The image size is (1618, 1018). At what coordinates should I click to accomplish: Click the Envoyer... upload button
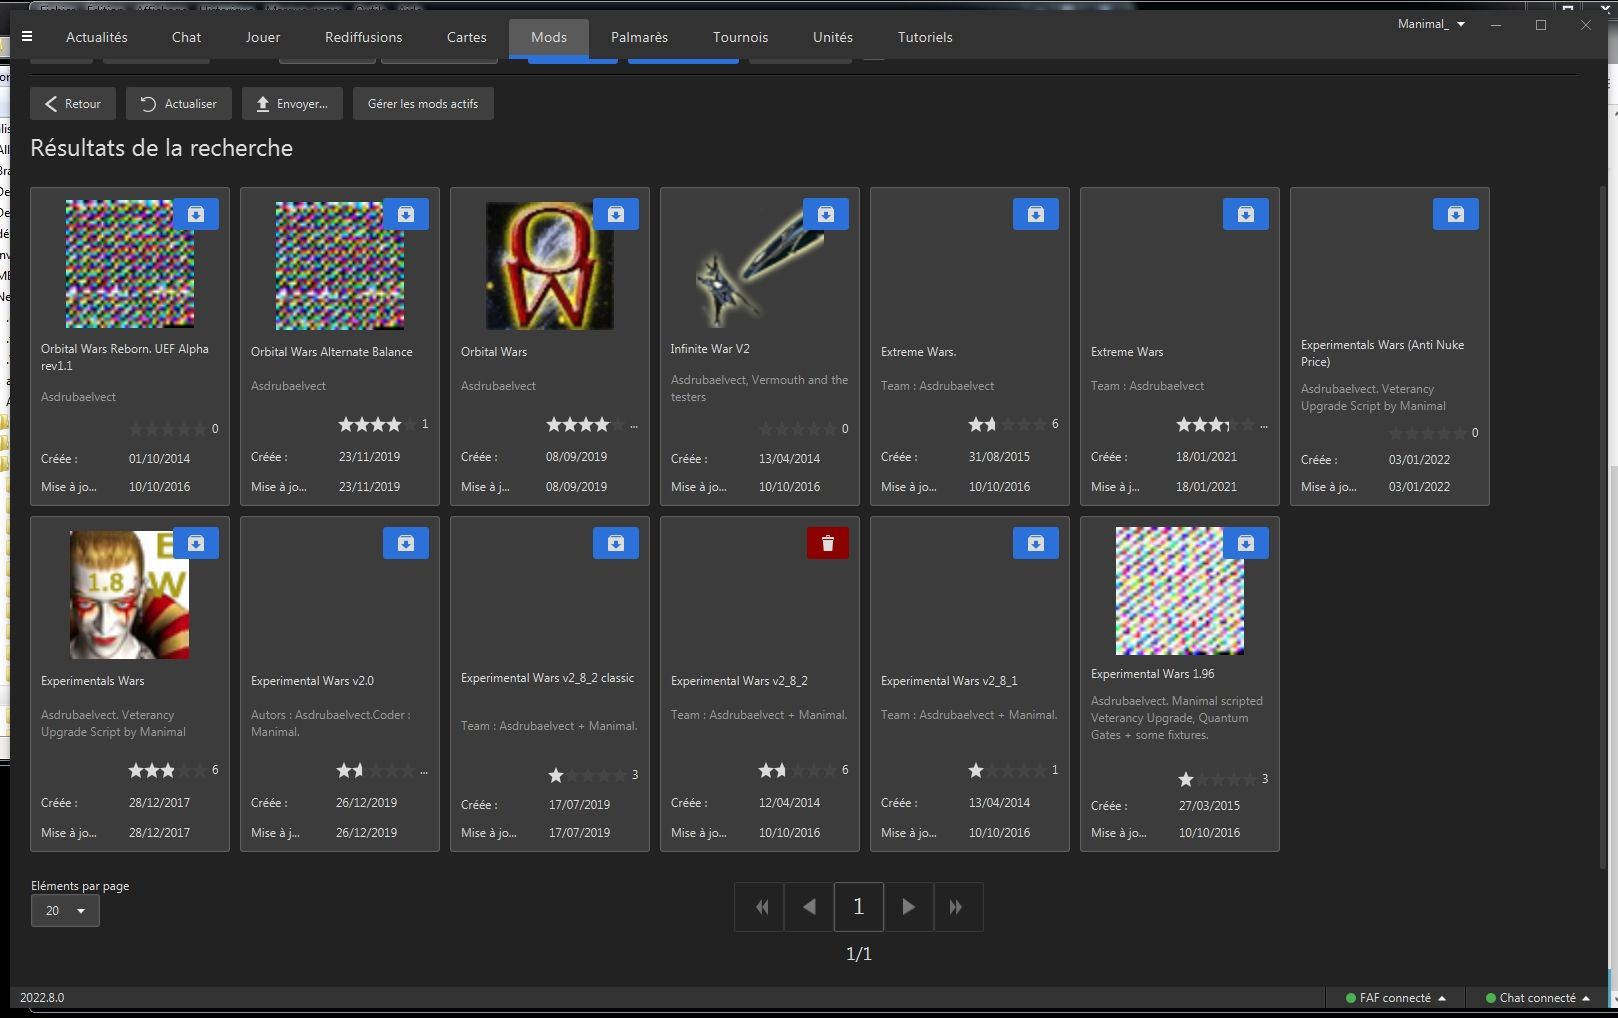coord(292,104)
